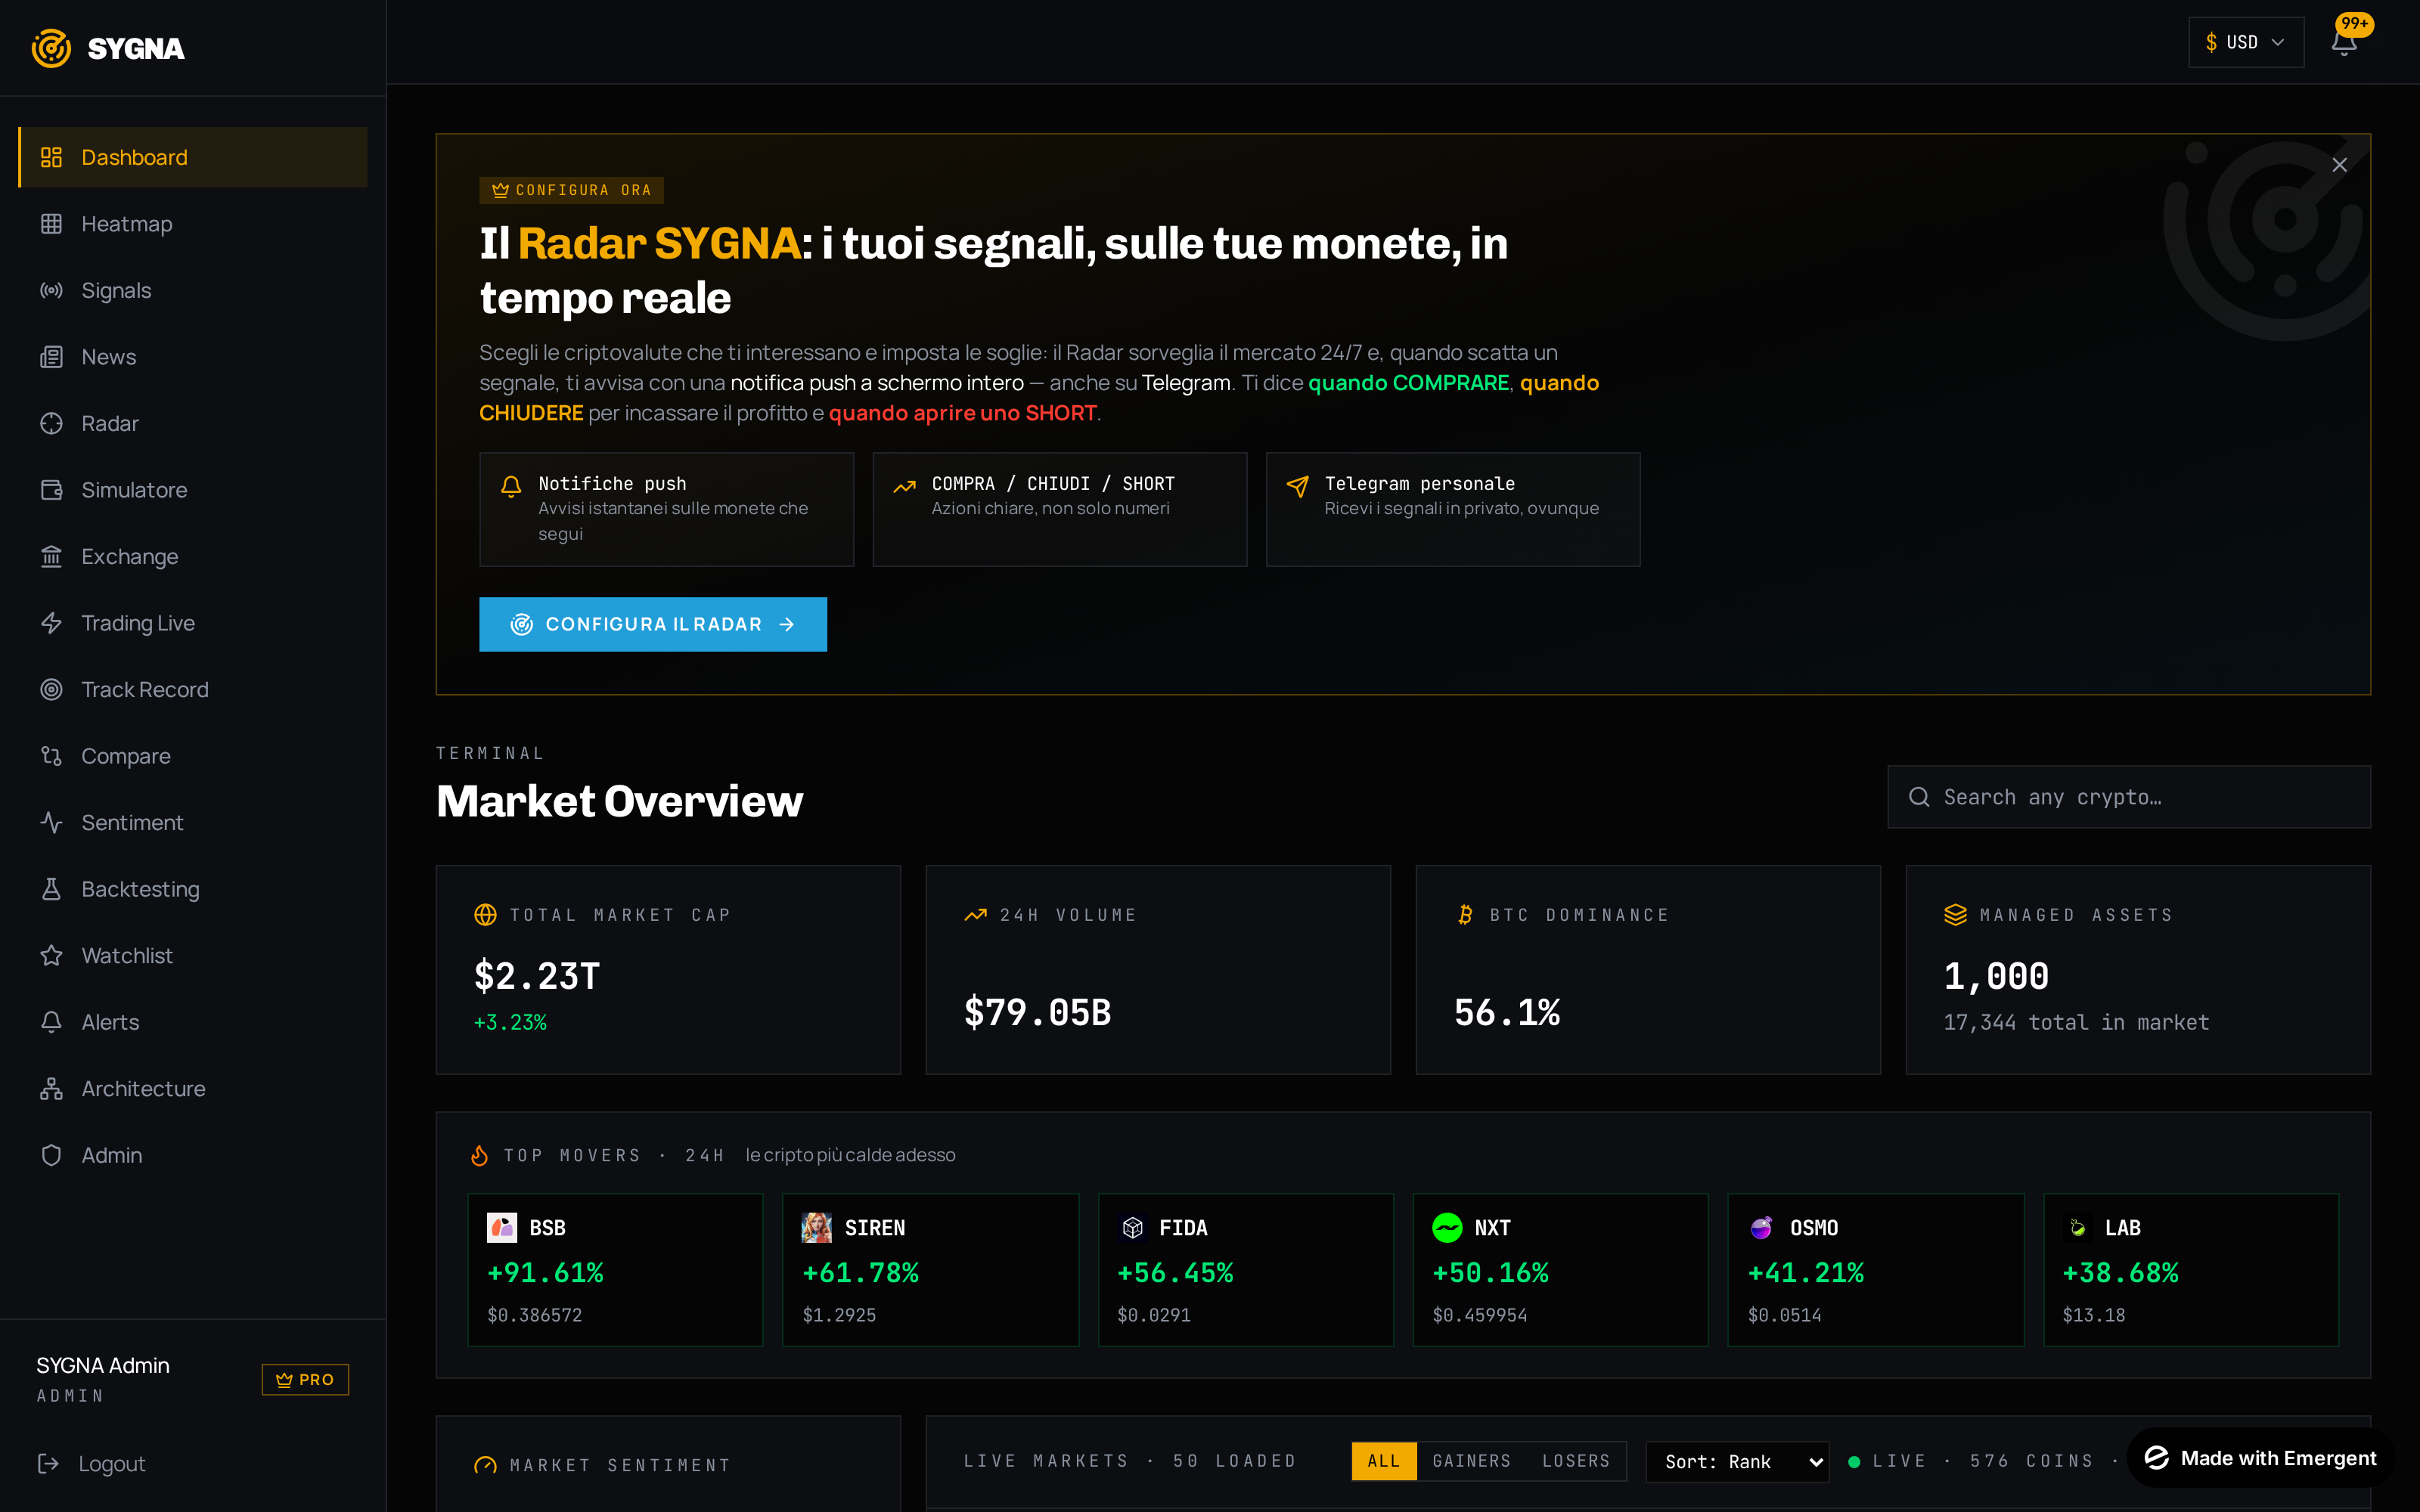Viewport: 2420px width, 1512px height.
Task: Navigate to Trading Live
Action: 193,623
